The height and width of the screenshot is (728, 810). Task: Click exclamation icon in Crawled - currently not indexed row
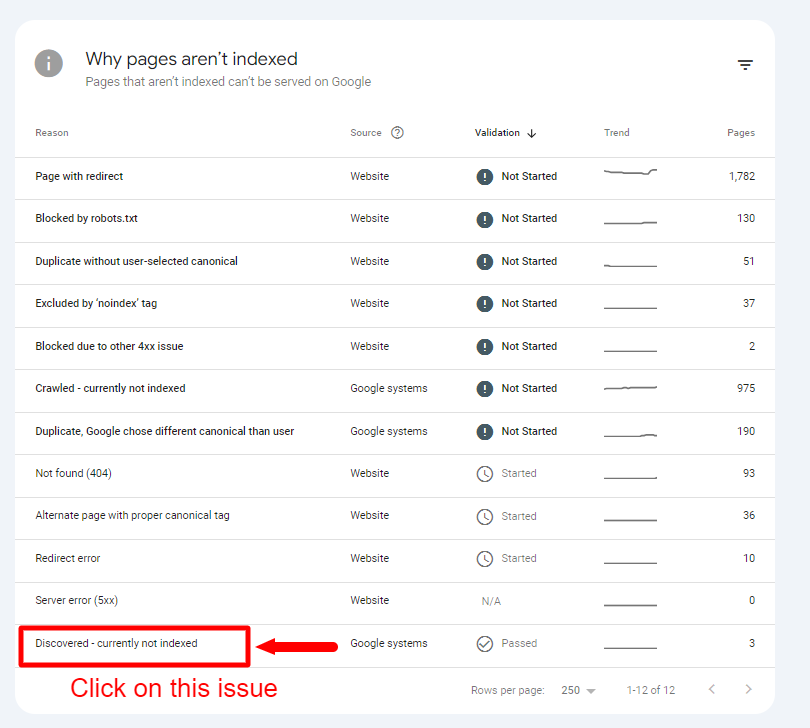click(485, 389)
